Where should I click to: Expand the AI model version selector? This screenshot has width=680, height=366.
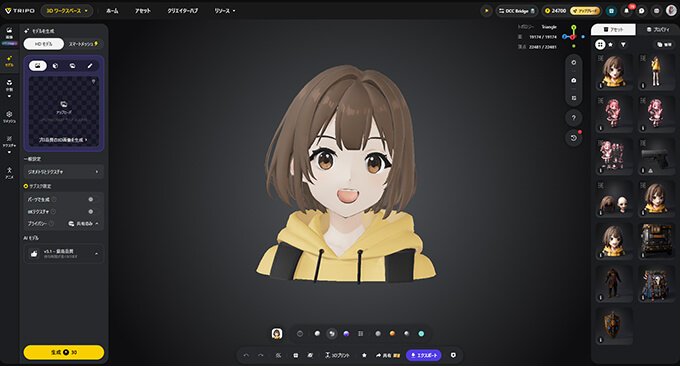click(x=64, y=254)
